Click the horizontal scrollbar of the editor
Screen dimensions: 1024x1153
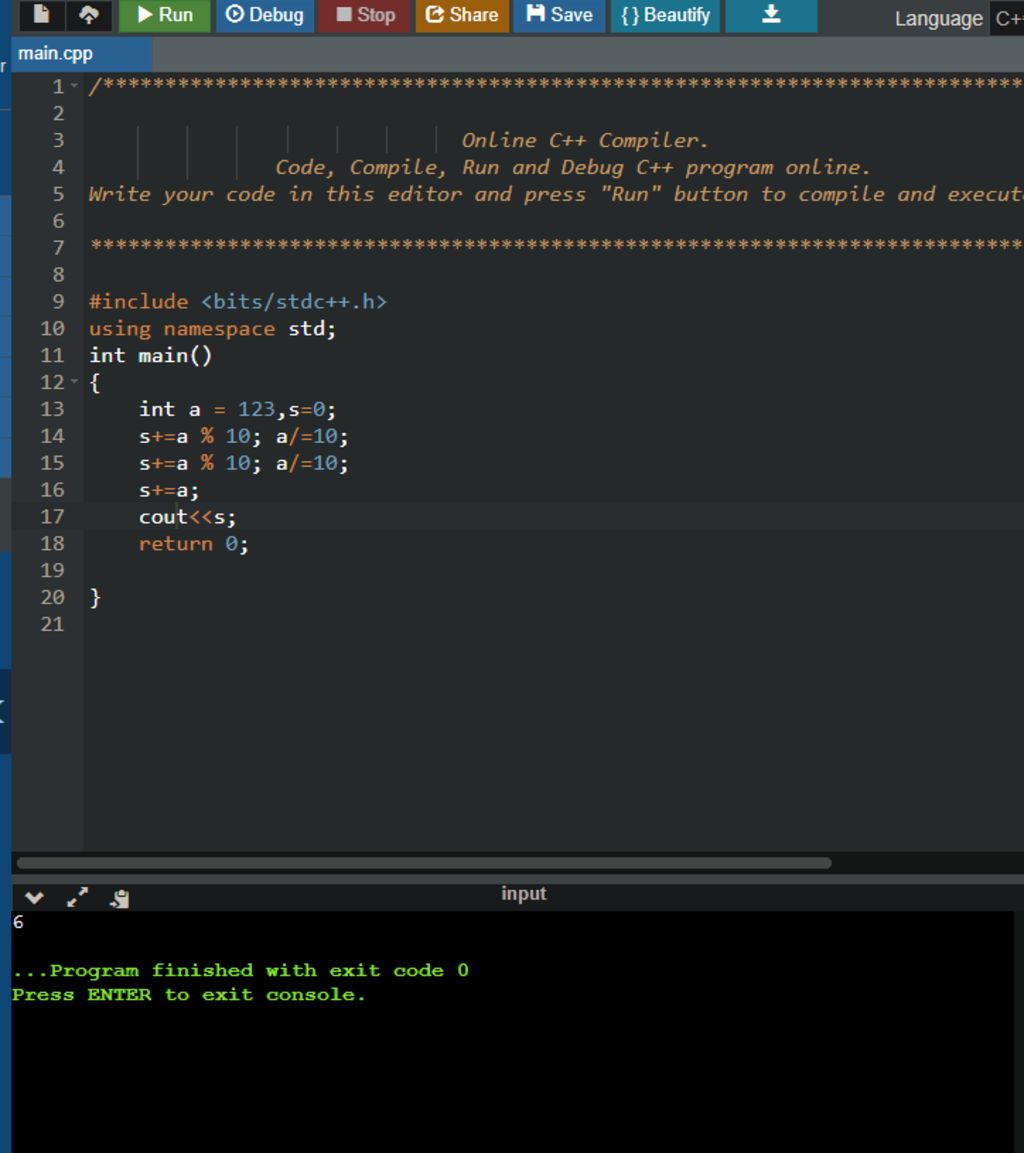(424, 863)
